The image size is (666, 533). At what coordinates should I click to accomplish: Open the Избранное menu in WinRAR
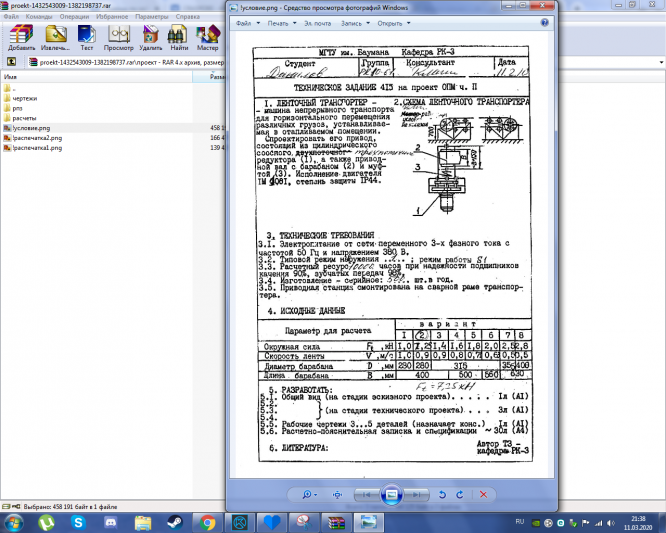[112, 17]
